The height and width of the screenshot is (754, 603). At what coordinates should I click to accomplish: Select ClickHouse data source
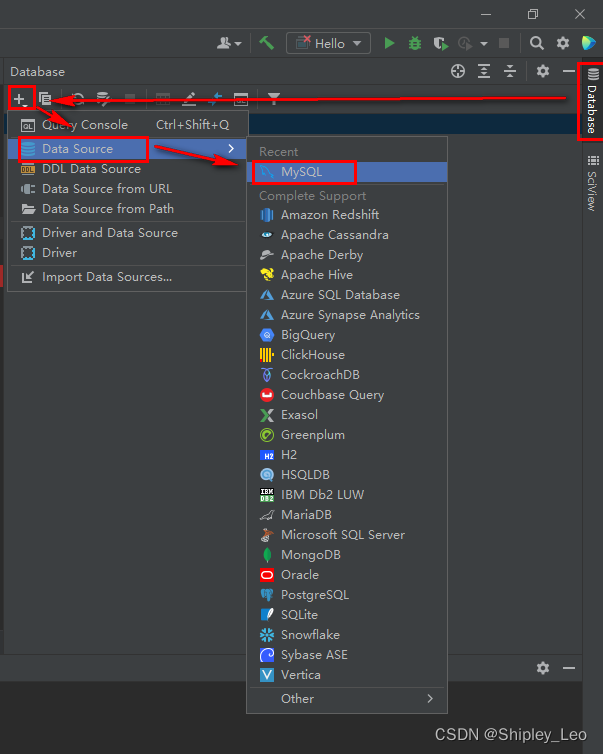pos(347,355)
